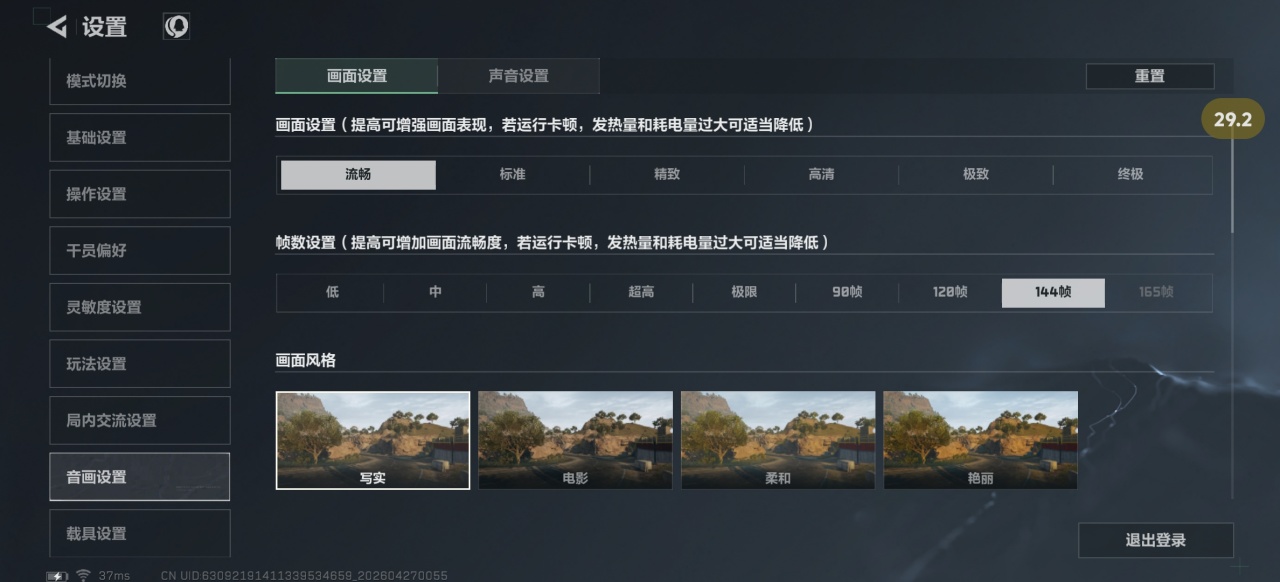Select the 电影 picture style thumbnail
Screen dimensions: 1280x582
point(575,440)
